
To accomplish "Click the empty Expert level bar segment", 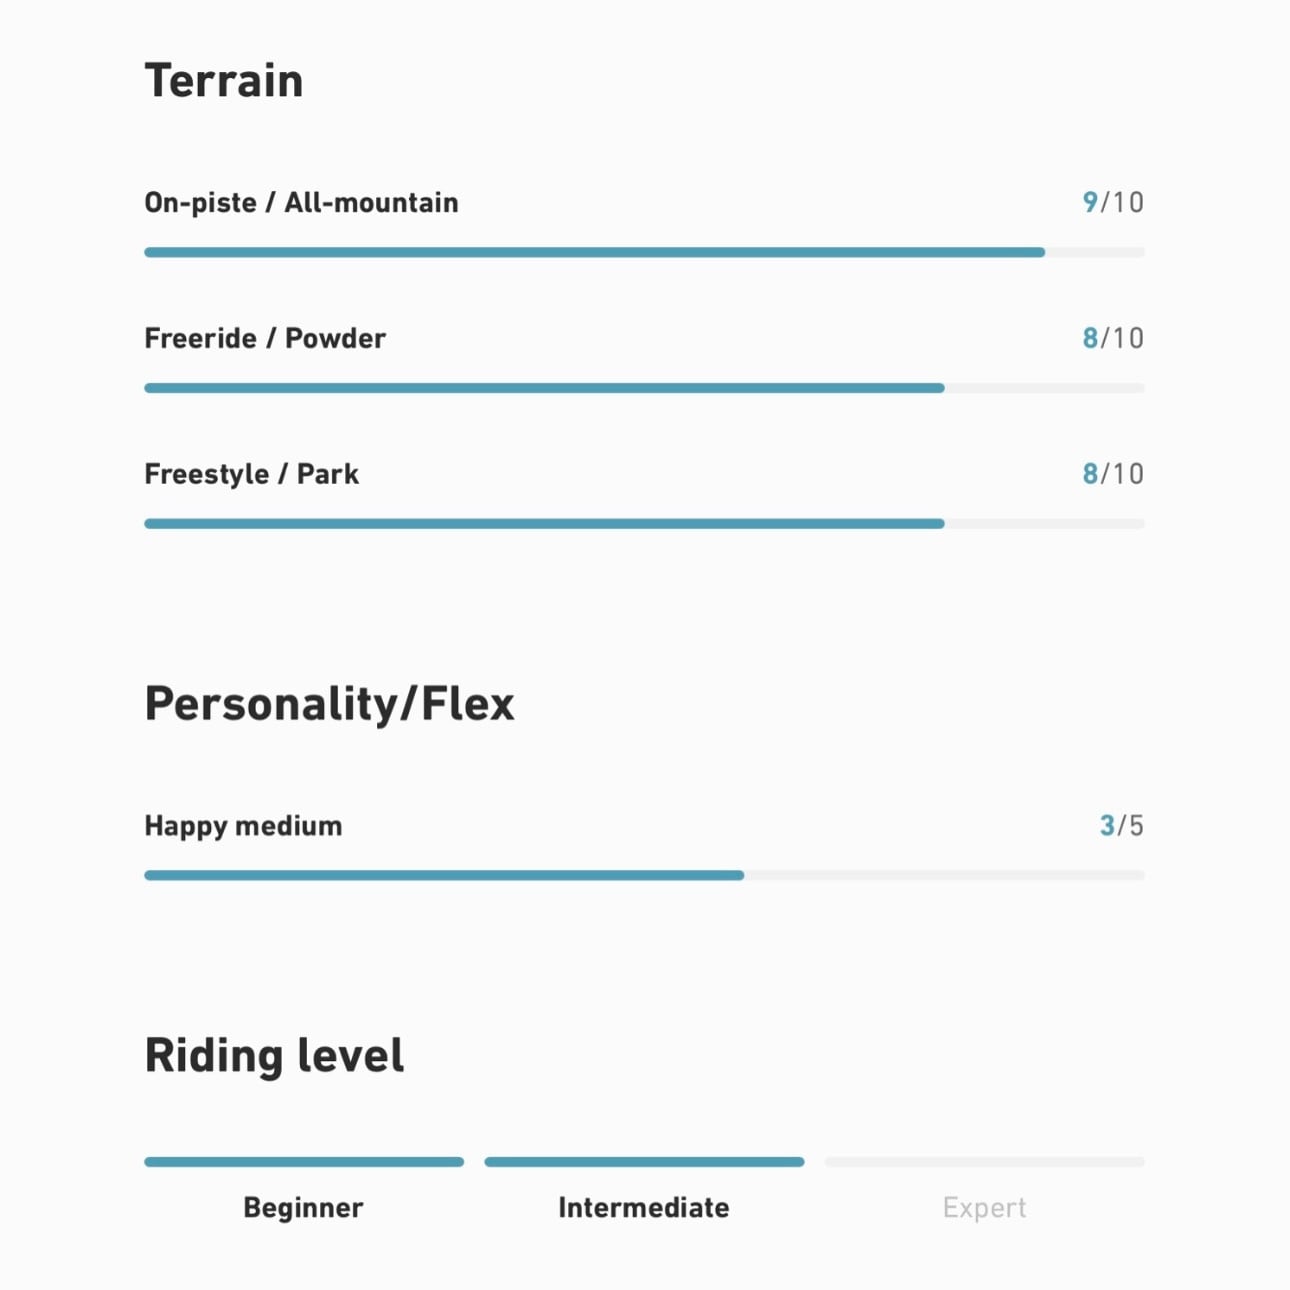I will point(984,1162).
